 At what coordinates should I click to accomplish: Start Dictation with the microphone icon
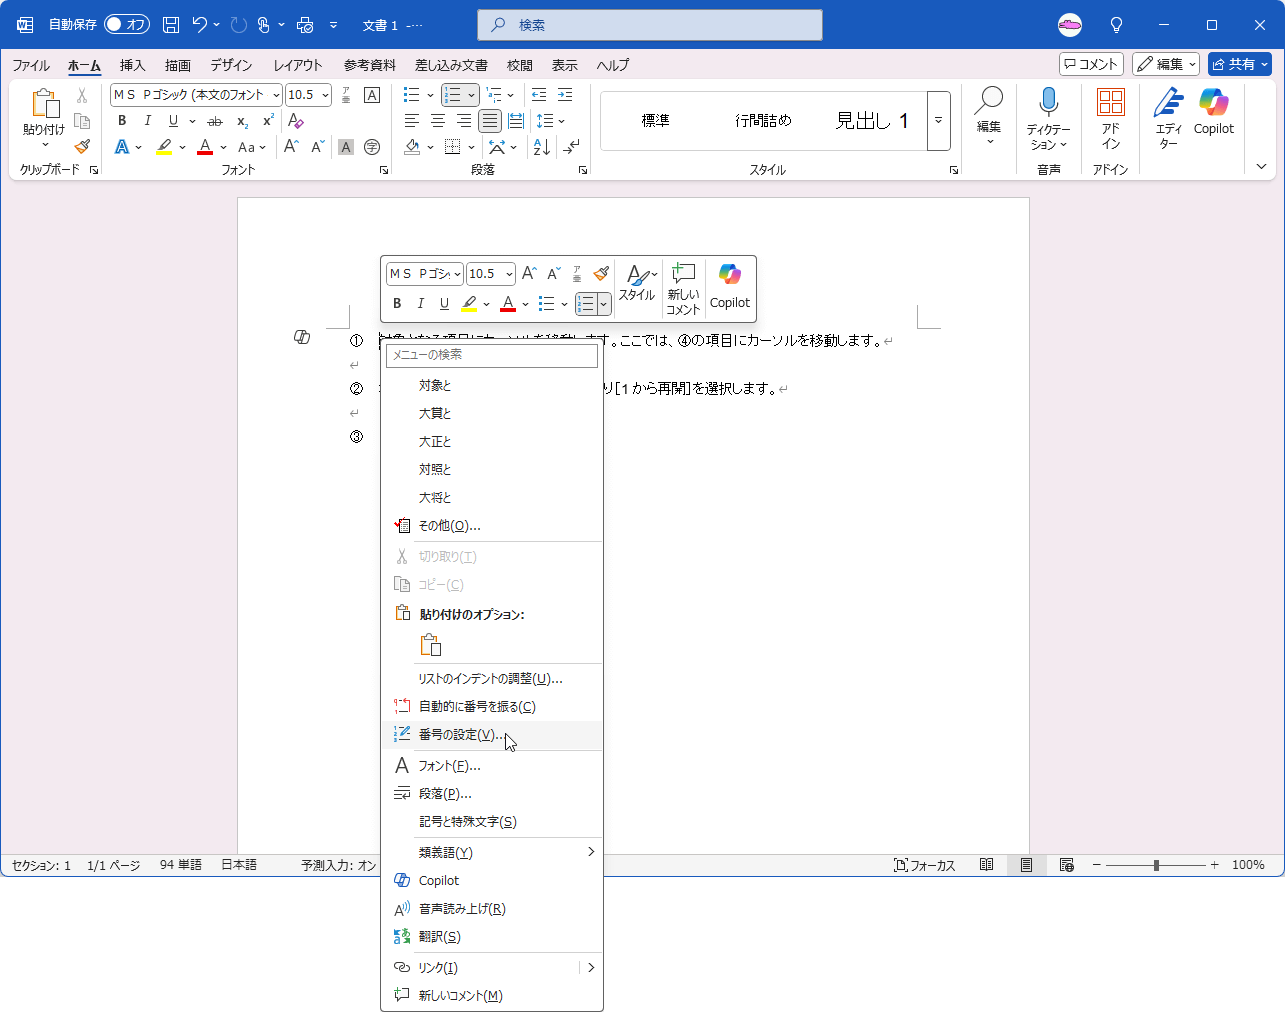[1048, 117]
